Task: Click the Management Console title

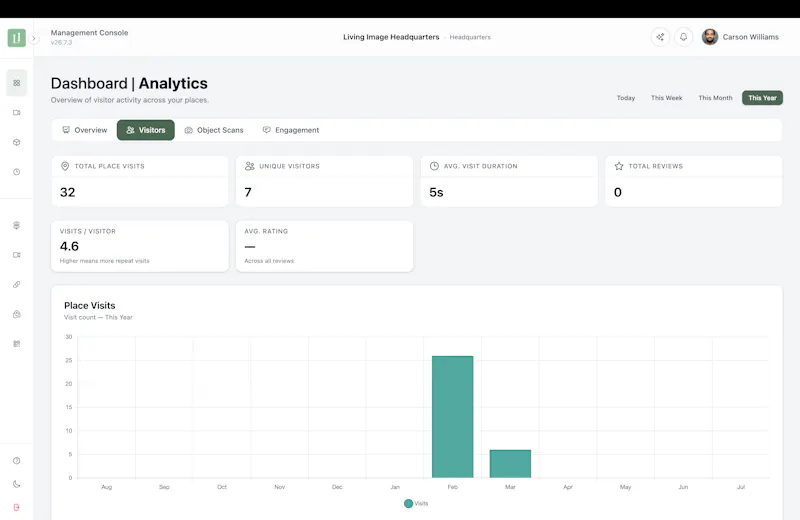Action: click(89, 33)
